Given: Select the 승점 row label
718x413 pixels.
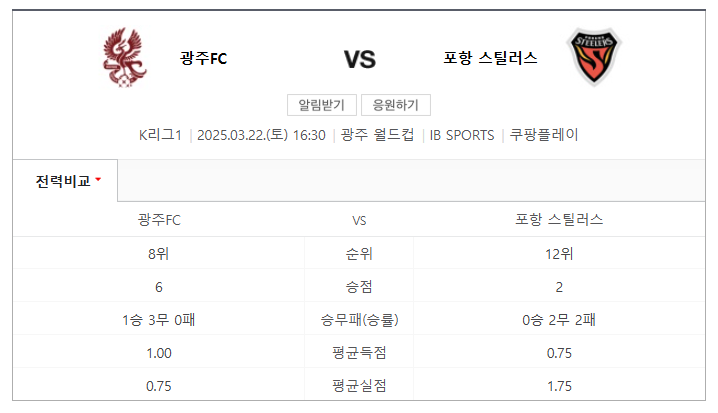Looking at the screenshot, I should (x=359, y=287).
